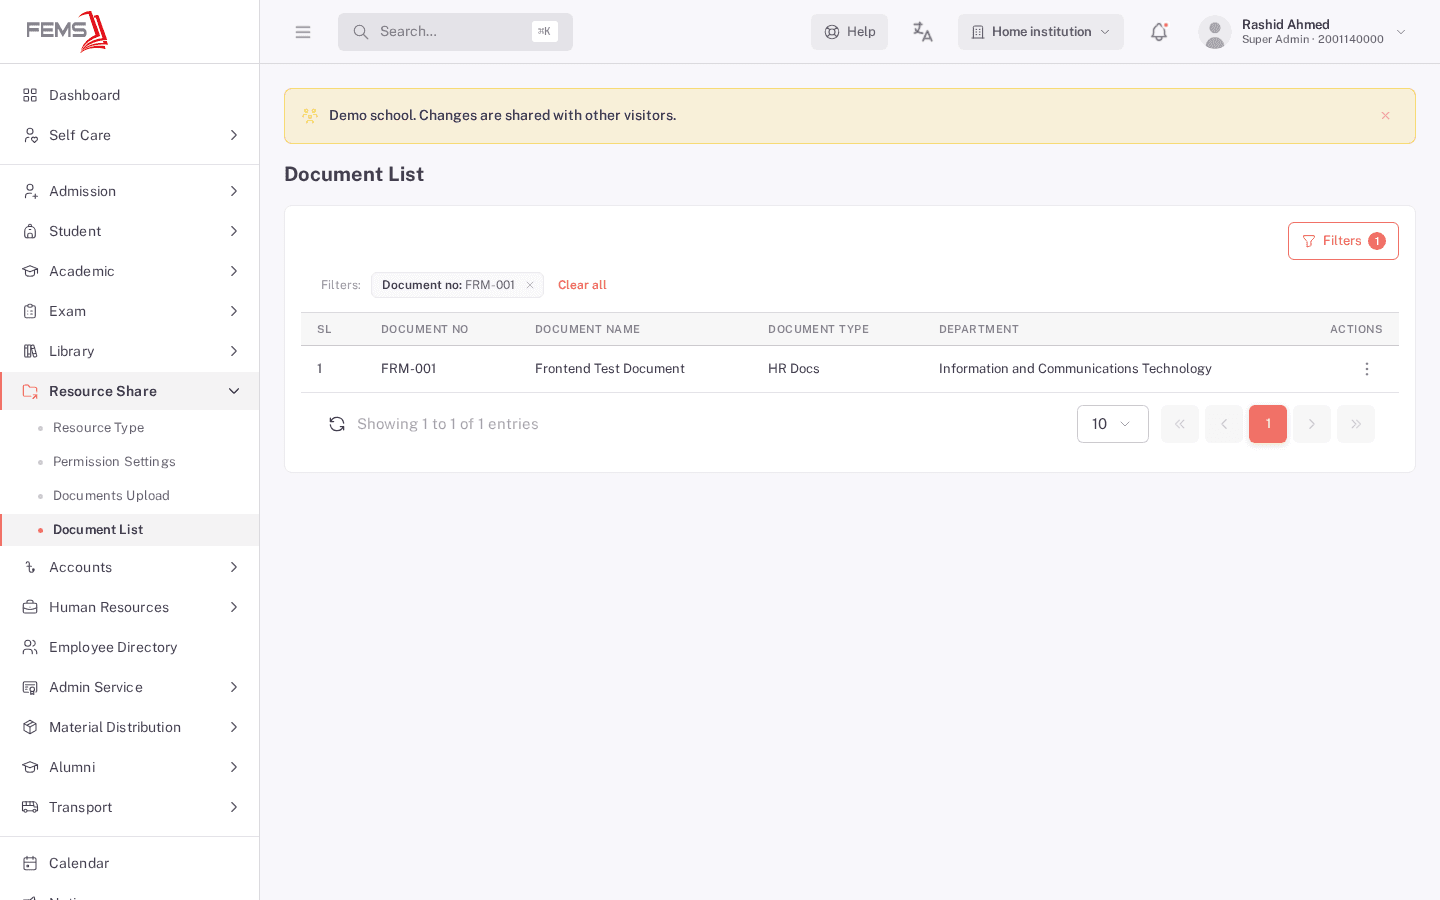Viewport: 1440px width, 900px height.
Task: Expand the Alumni menu
Action: pyautogui.click(x=130, y=767)
